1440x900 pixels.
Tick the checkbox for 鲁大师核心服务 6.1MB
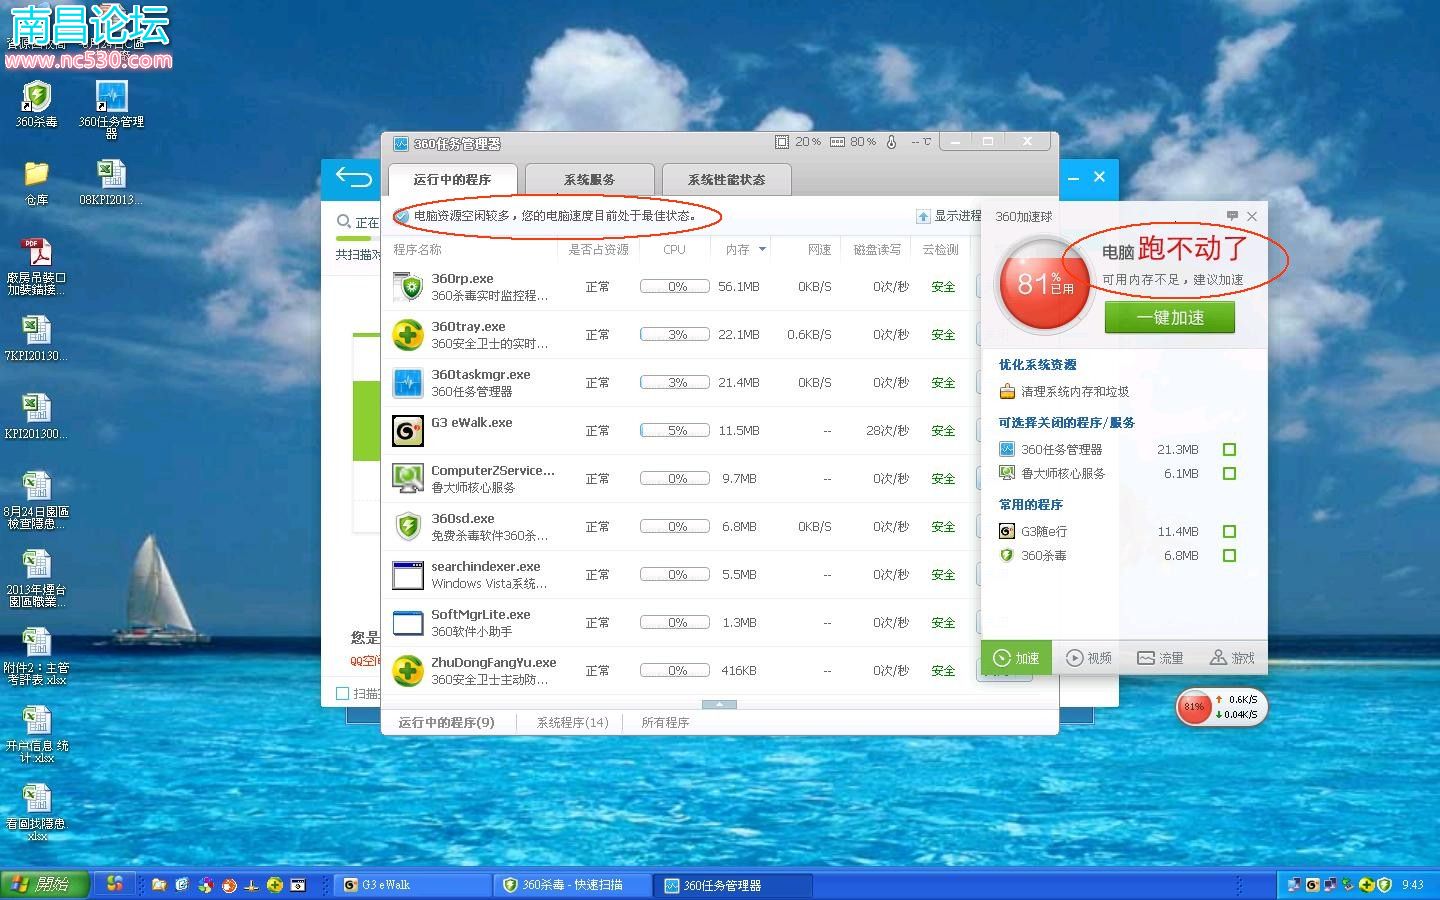tap(1229, 474)
